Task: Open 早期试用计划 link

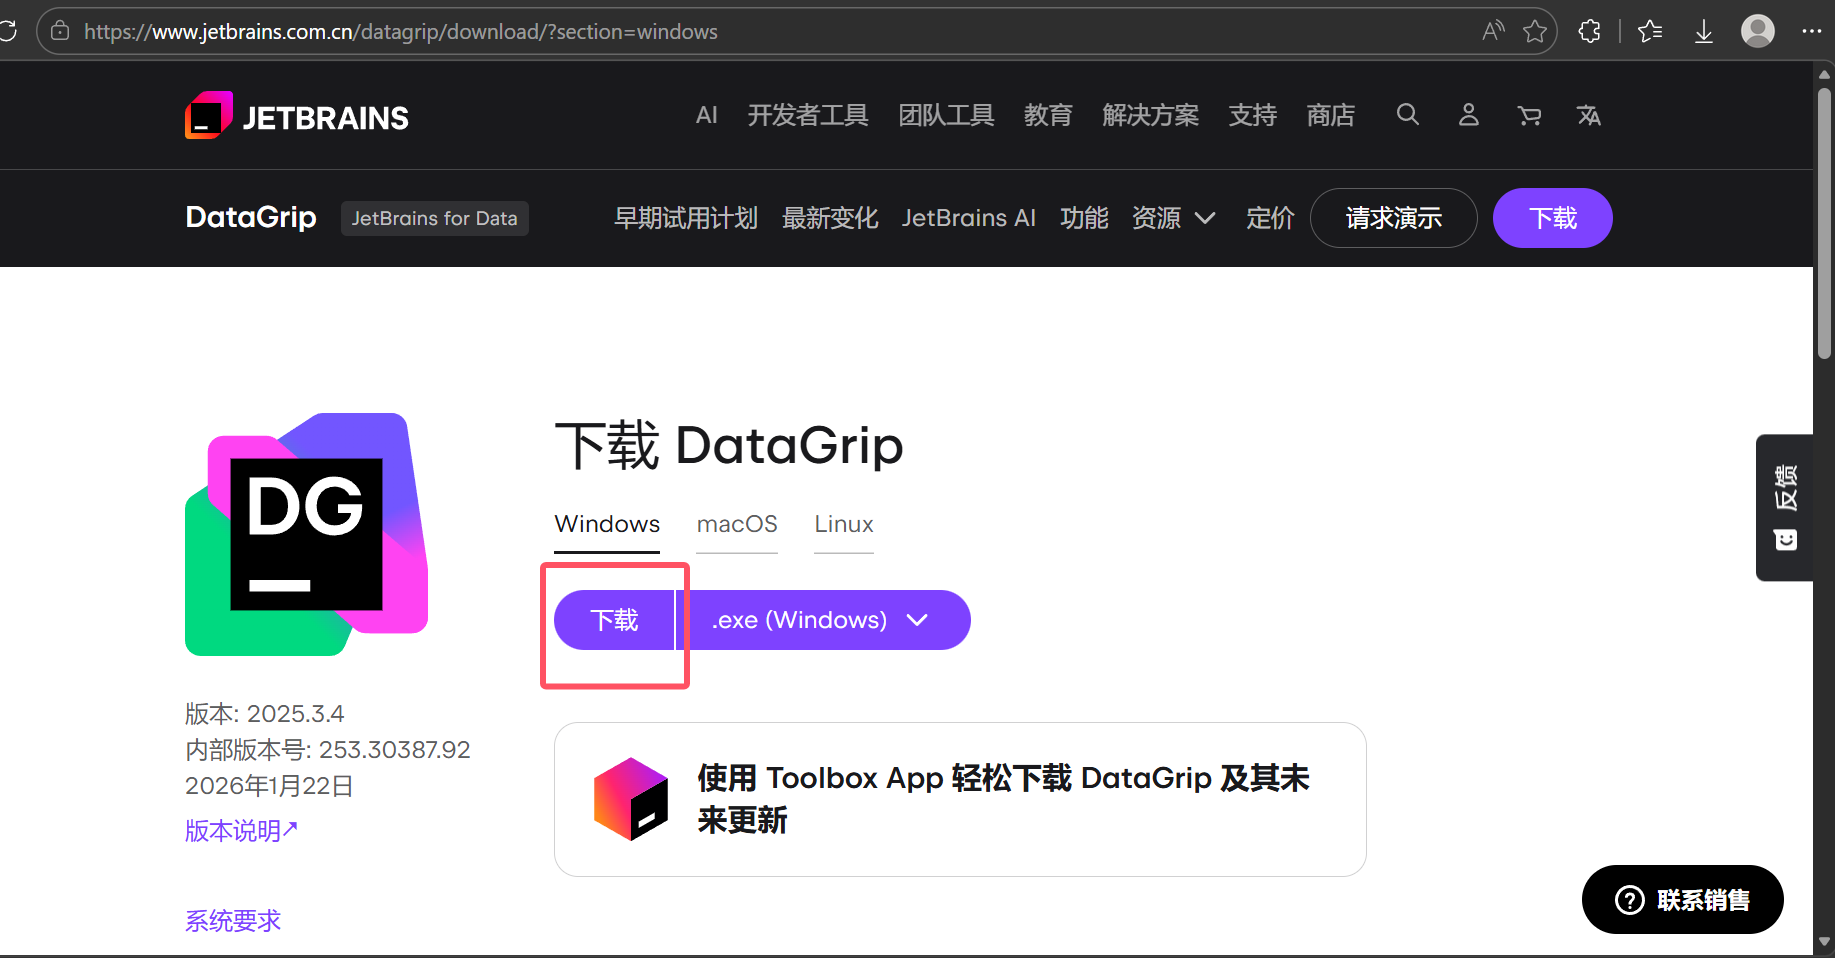Action: coord(686,218)
